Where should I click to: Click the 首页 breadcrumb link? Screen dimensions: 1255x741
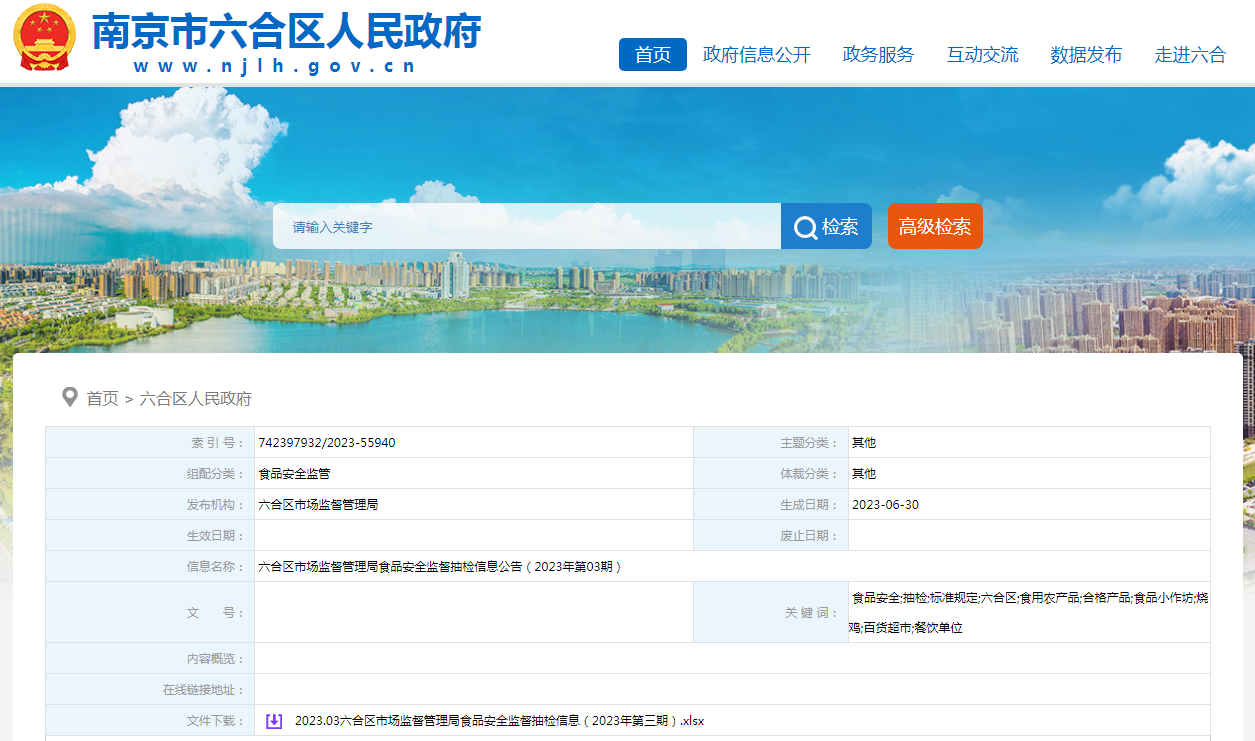click(102, 398)
